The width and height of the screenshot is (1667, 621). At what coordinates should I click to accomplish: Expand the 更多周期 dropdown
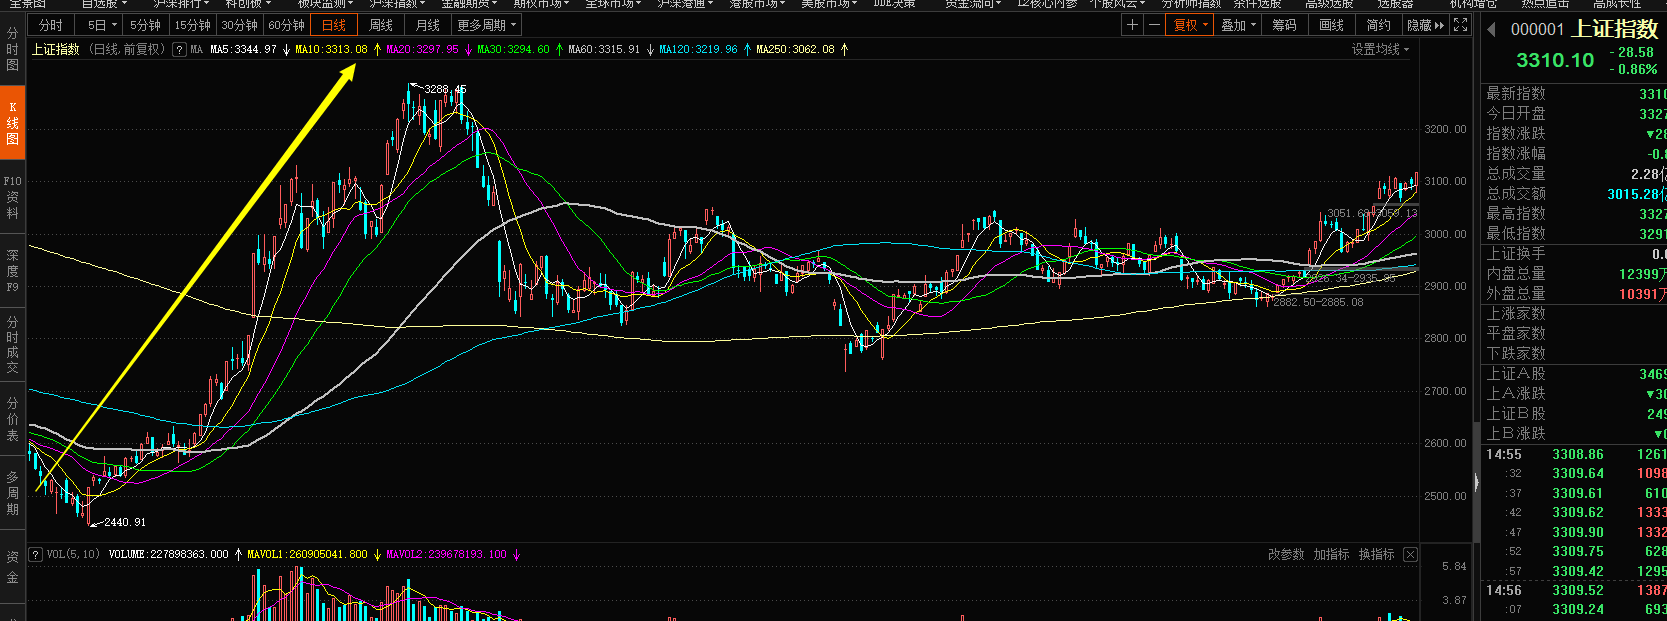(486, 25)
